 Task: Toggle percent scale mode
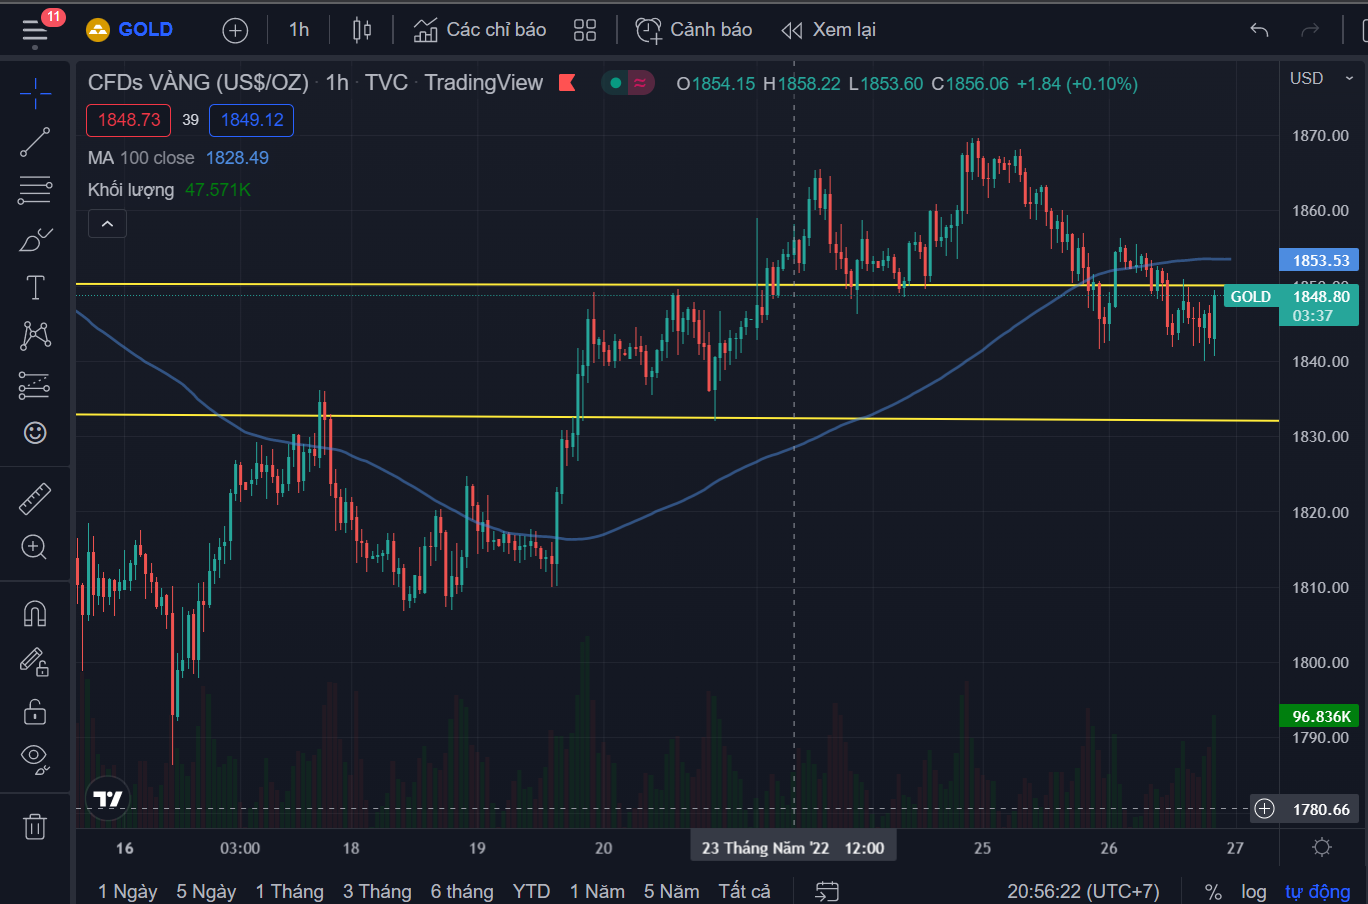(x=1213, y=891)
